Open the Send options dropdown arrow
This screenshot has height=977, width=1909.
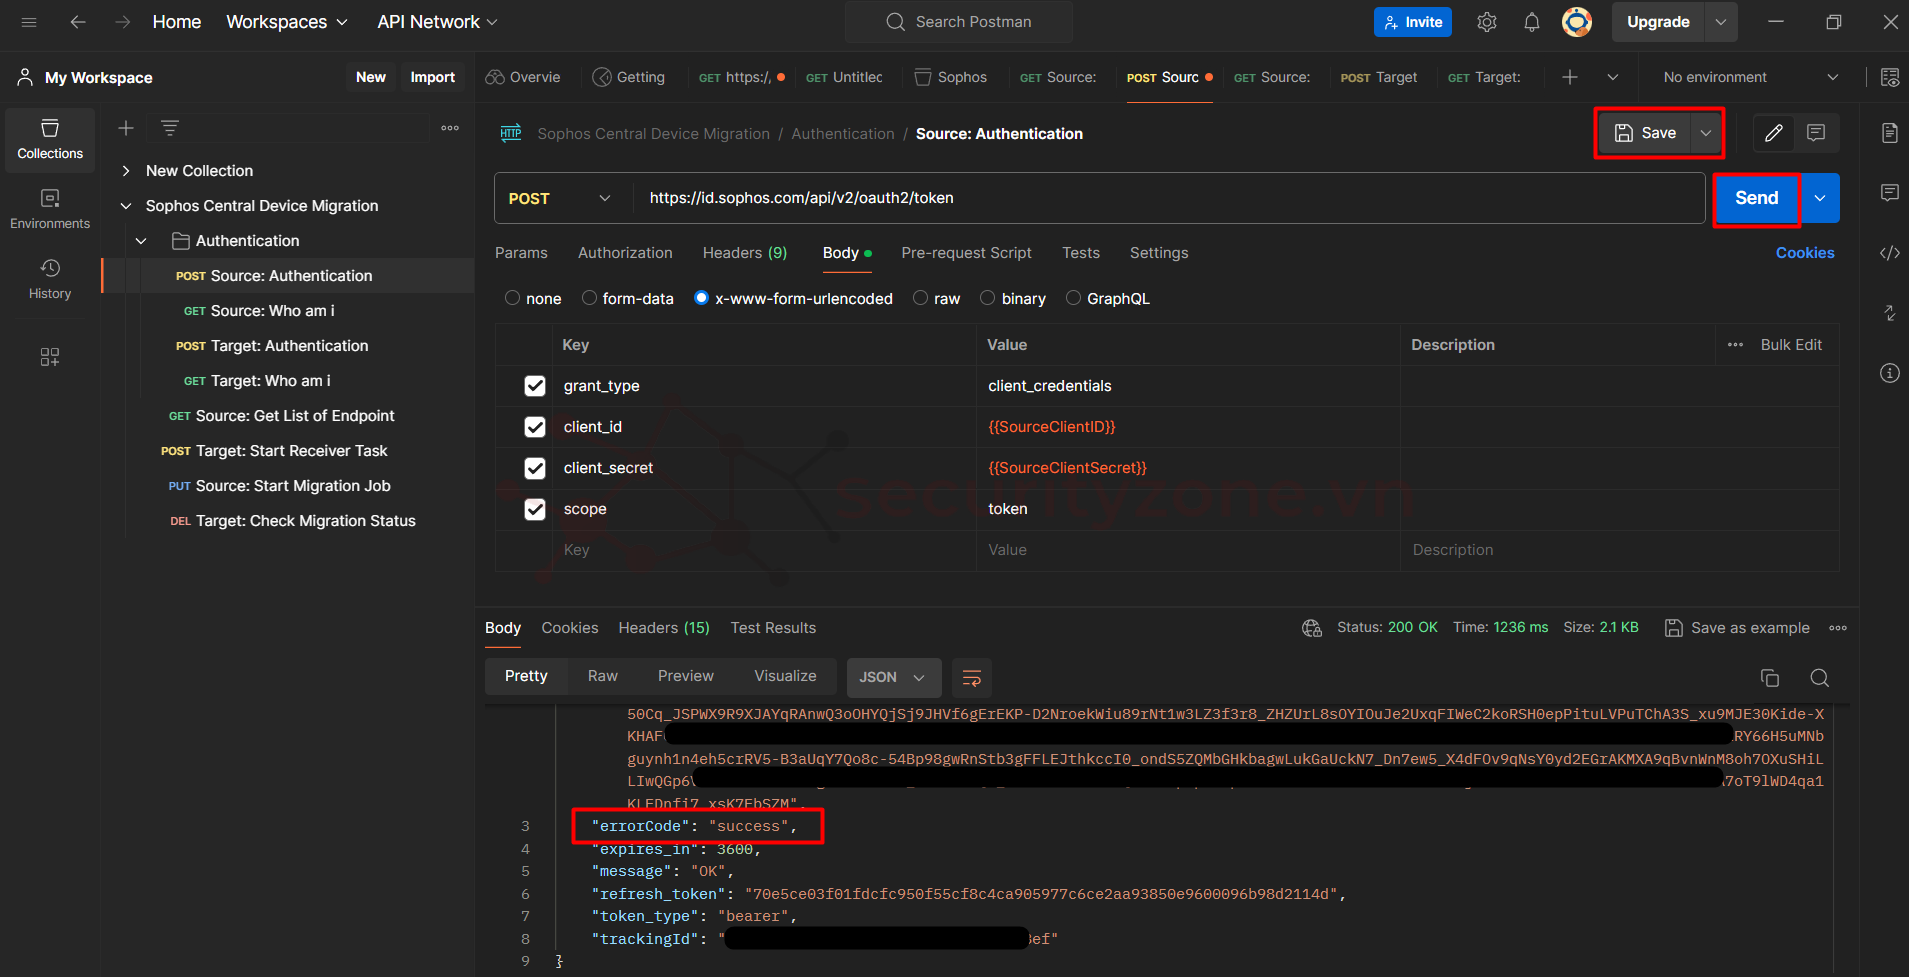tap(1820, 198)
